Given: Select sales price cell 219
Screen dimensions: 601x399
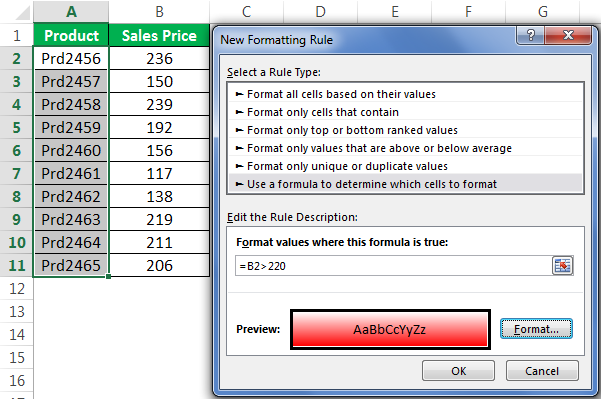Looking at the screenshot, I should [x=159, y=219].
